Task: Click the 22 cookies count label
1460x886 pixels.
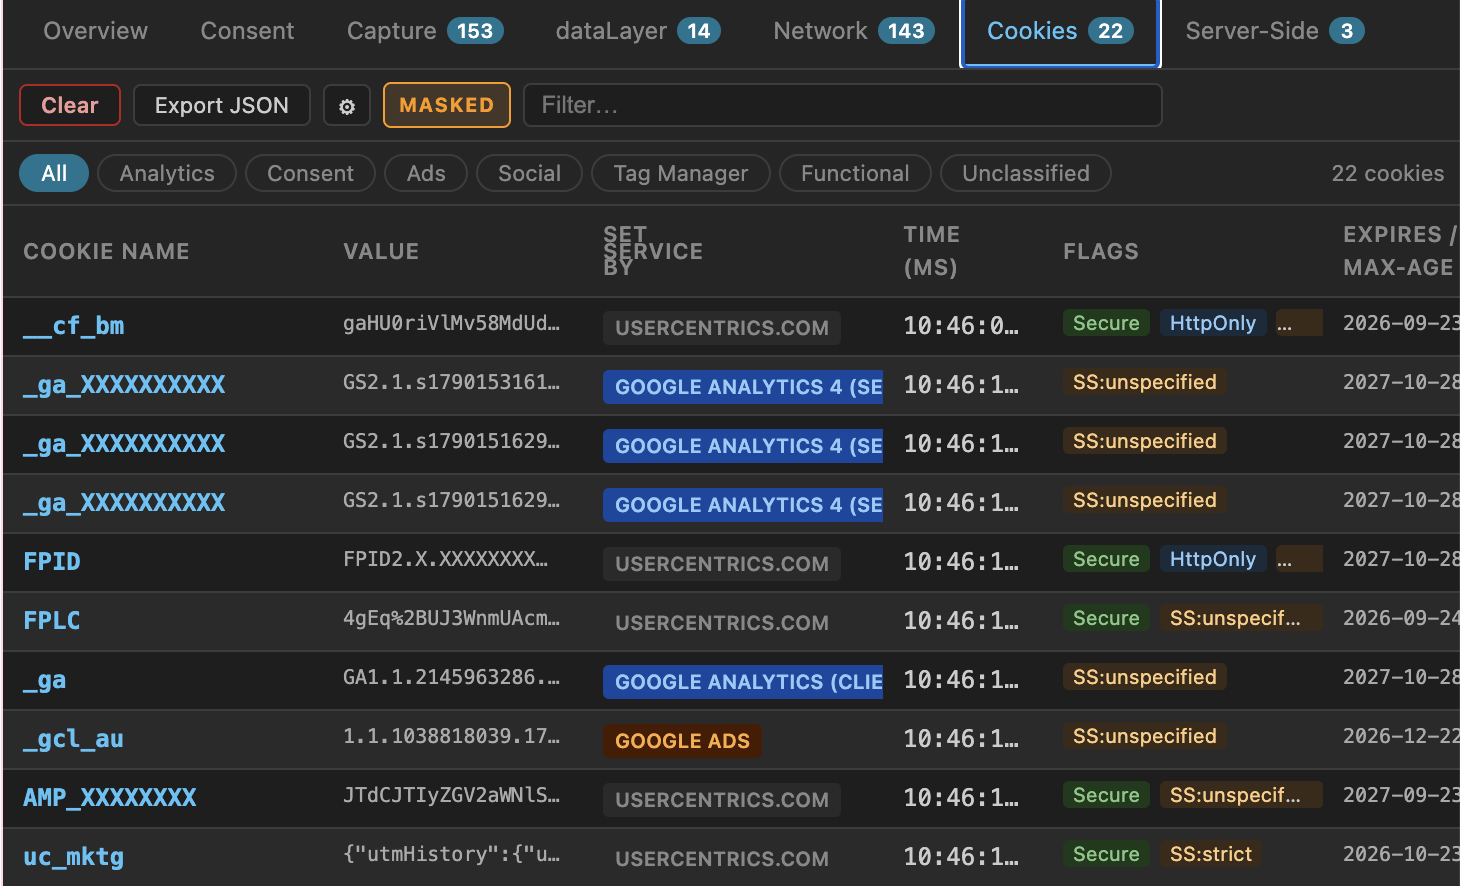Action: [x=1388, y=173]
